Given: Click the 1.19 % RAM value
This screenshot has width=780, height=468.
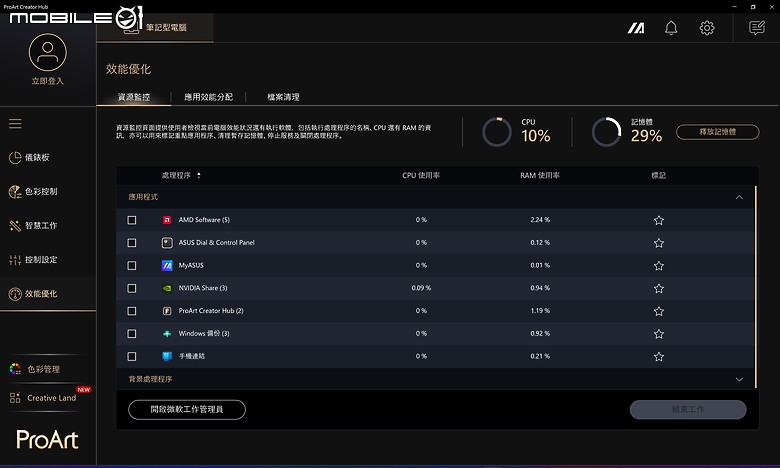Looking at the screenshot, I should pos(540,311).
